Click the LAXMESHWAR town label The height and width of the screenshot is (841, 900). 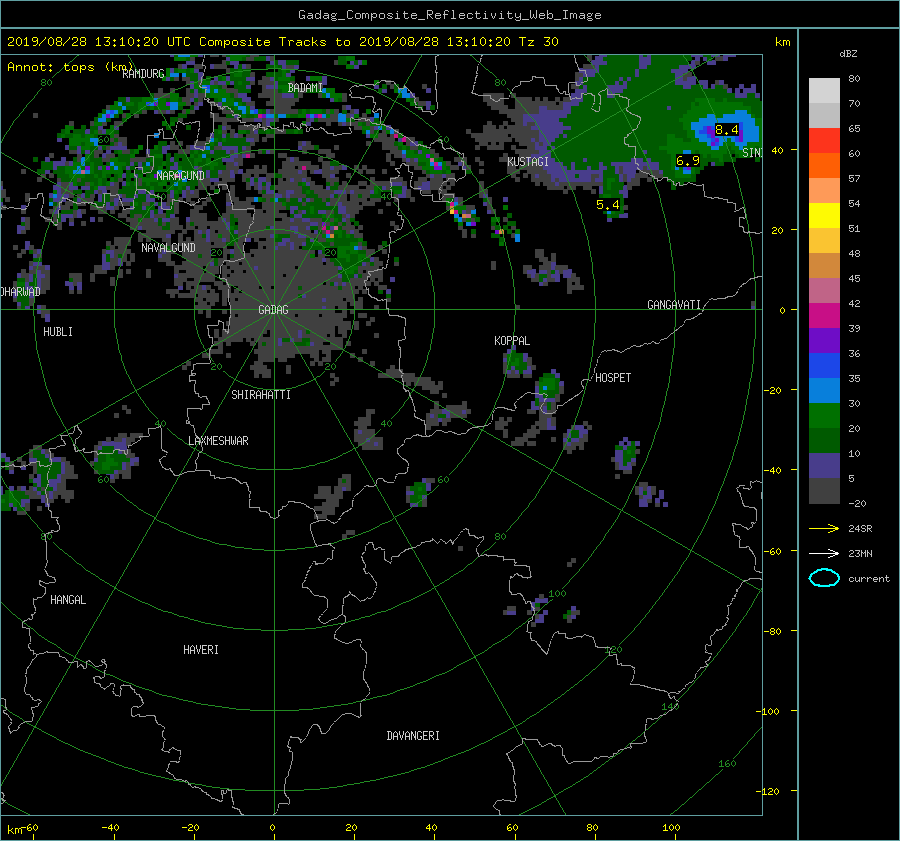coord(218,441)
